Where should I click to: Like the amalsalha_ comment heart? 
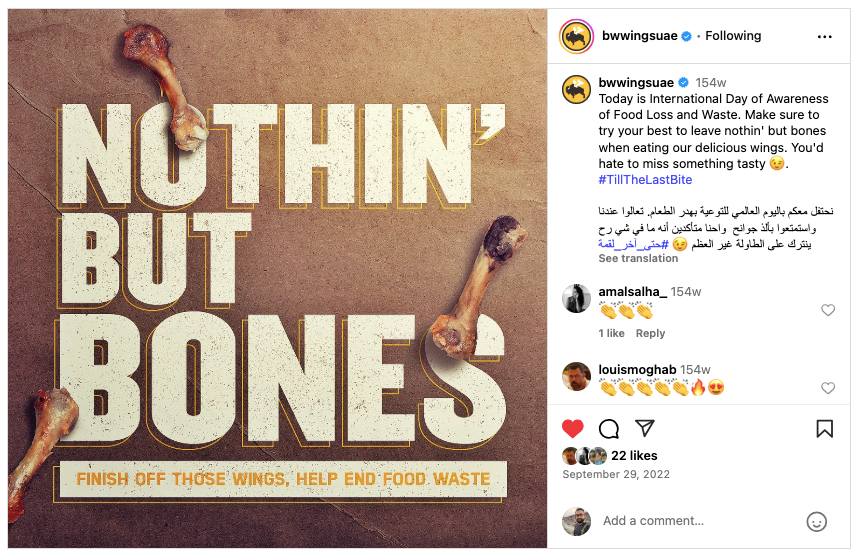tap(828, 310)
